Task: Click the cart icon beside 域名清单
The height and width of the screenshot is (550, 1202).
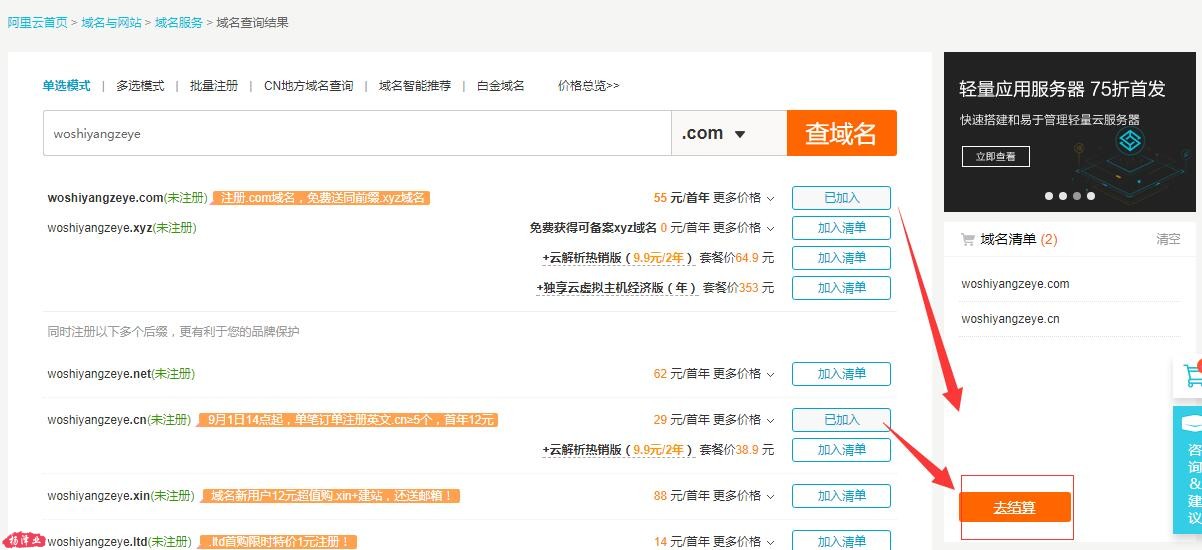Action: 967,240
